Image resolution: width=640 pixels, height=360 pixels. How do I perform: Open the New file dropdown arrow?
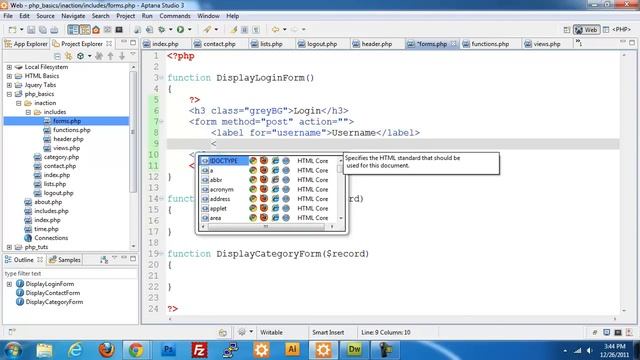22,30
